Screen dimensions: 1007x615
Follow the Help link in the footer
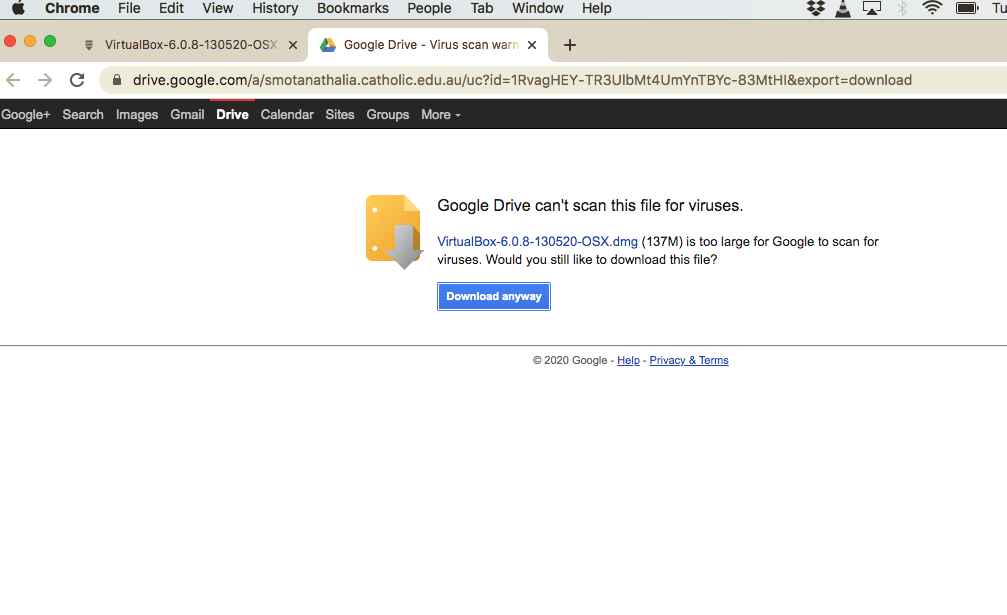(x=628, y=361)
